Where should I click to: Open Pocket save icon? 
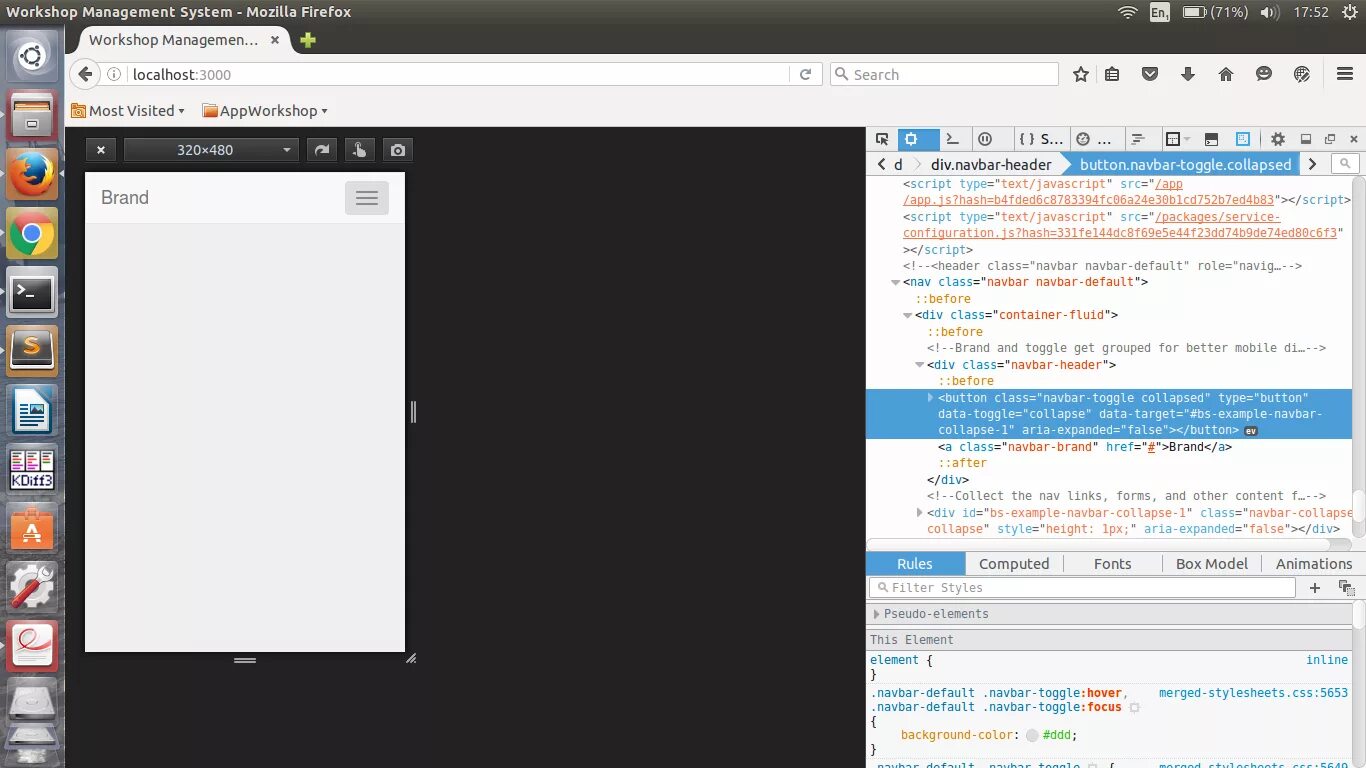tap(1150, 74)
